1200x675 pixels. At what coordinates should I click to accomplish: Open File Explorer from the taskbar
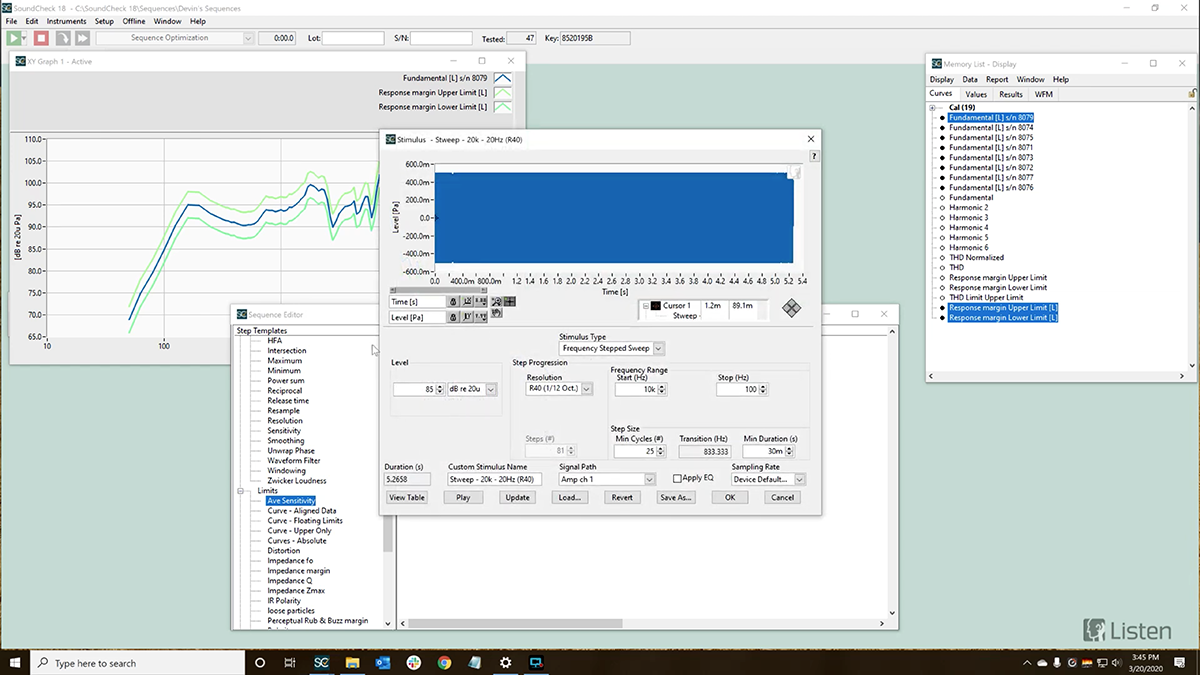353,662
